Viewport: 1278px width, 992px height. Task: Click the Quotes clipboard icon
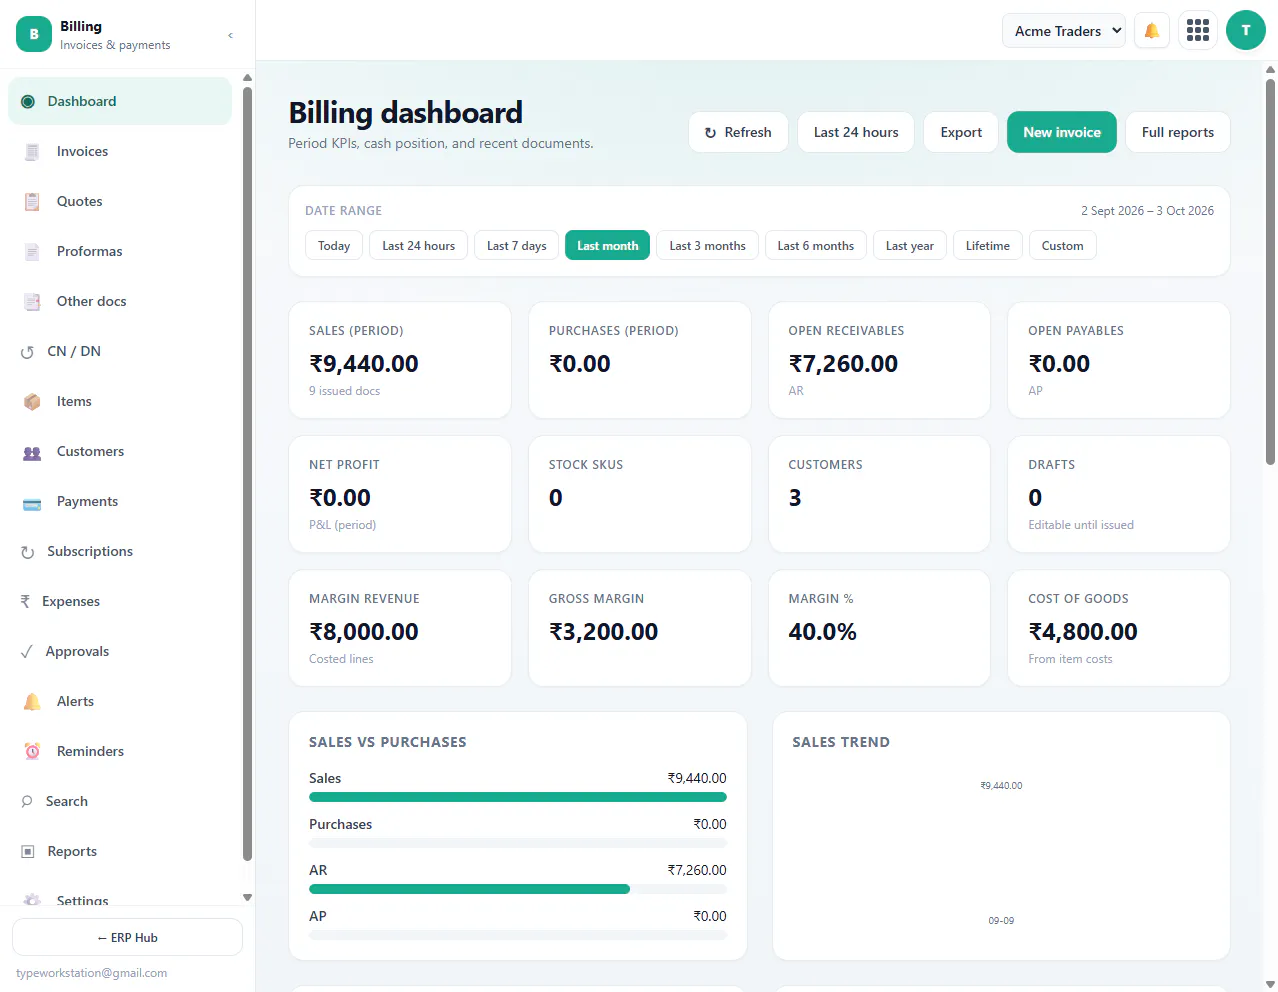click(x=32, y=202)
